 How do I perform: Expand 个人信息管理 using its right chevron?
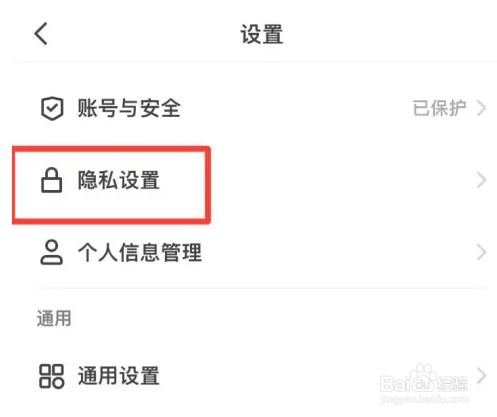pyautogui.click(x=481, y=252)
